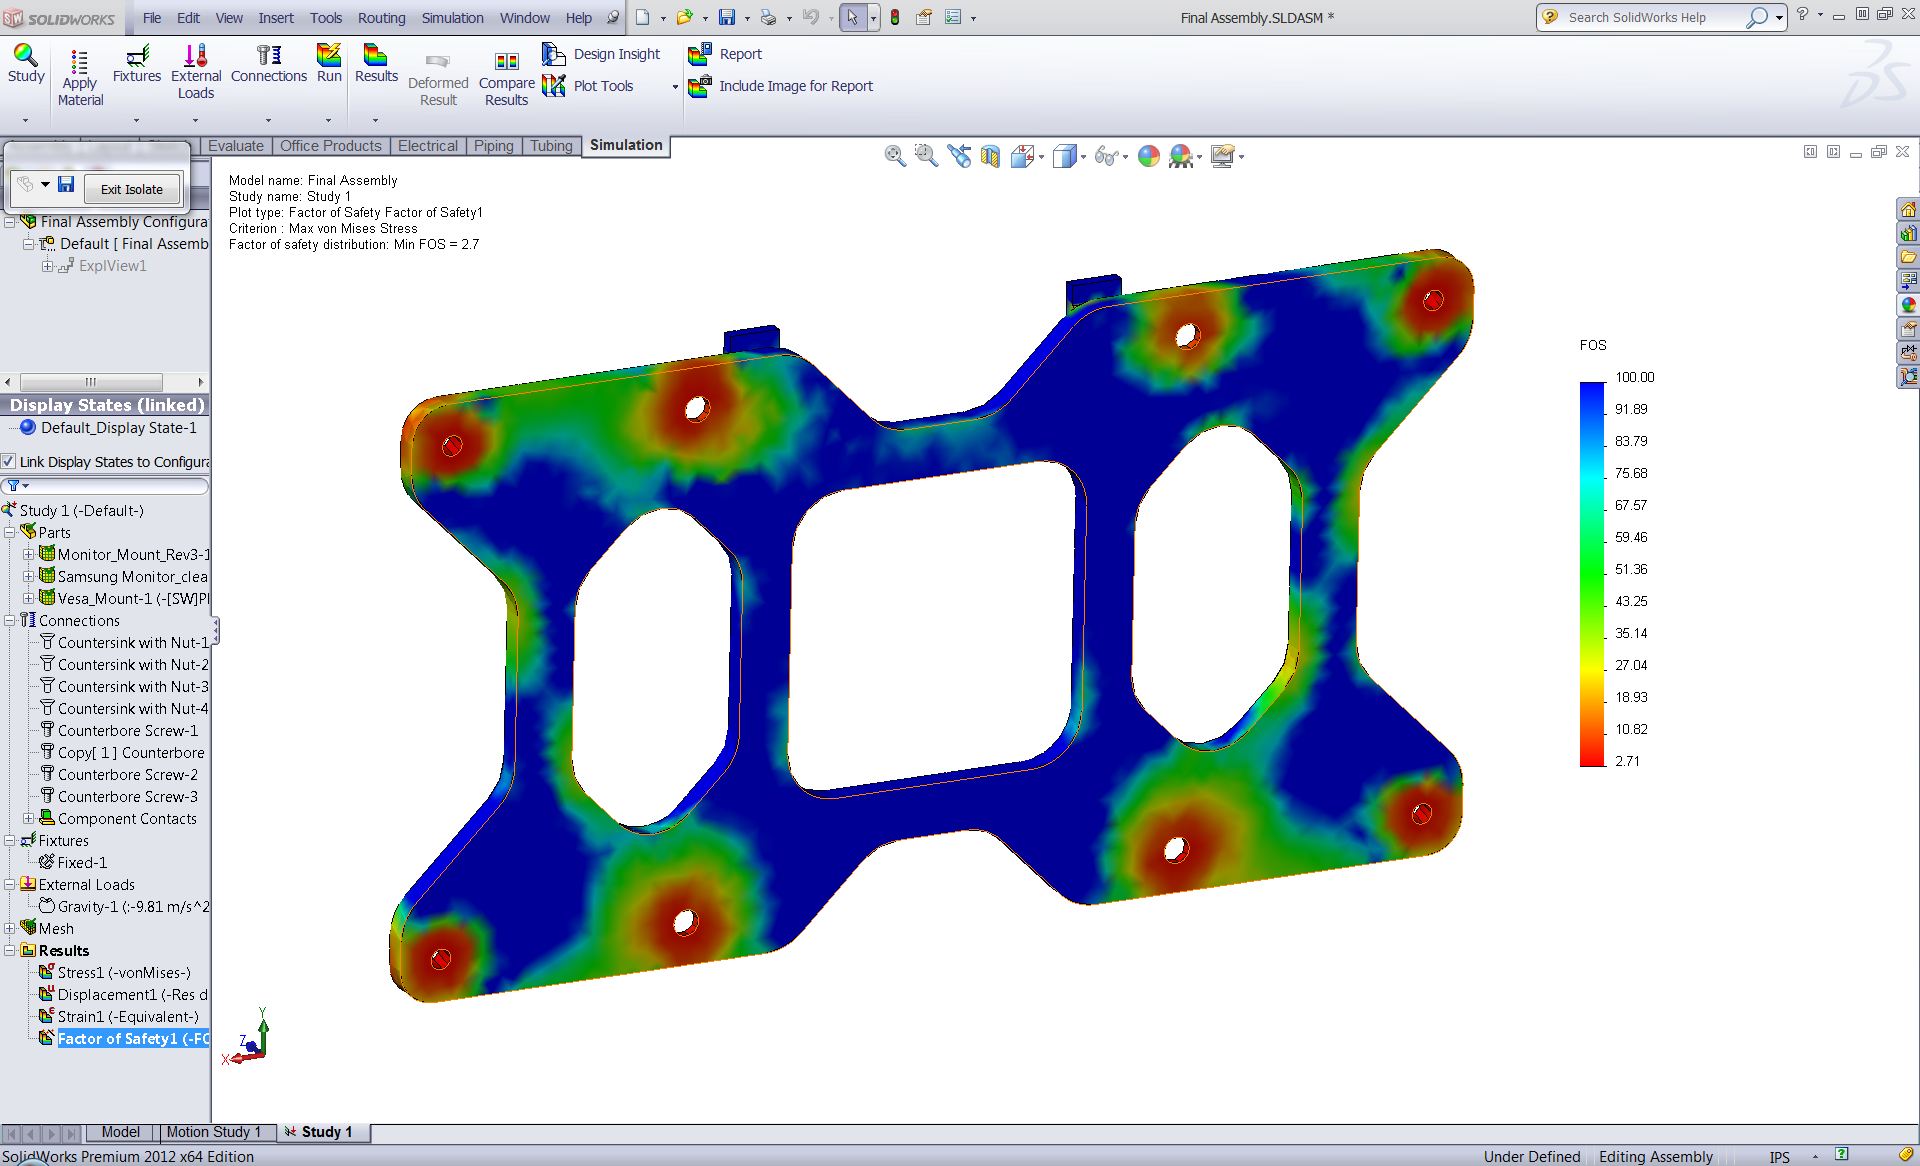Click the Rebuild traffic light icon
The height and width of the screenshot is (1166, 1920).
click(x=894, y=17)
